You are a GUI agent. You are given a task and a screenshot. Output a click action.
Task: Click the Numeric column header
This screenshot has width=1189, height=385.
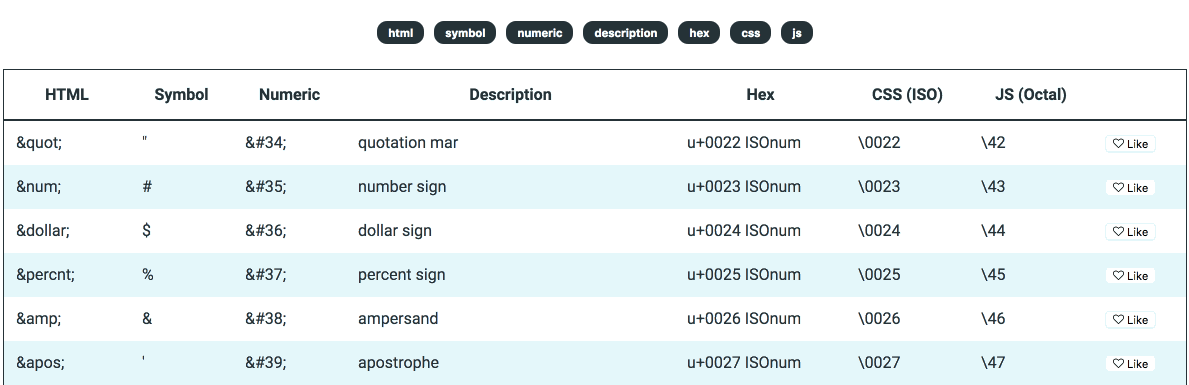290,95
